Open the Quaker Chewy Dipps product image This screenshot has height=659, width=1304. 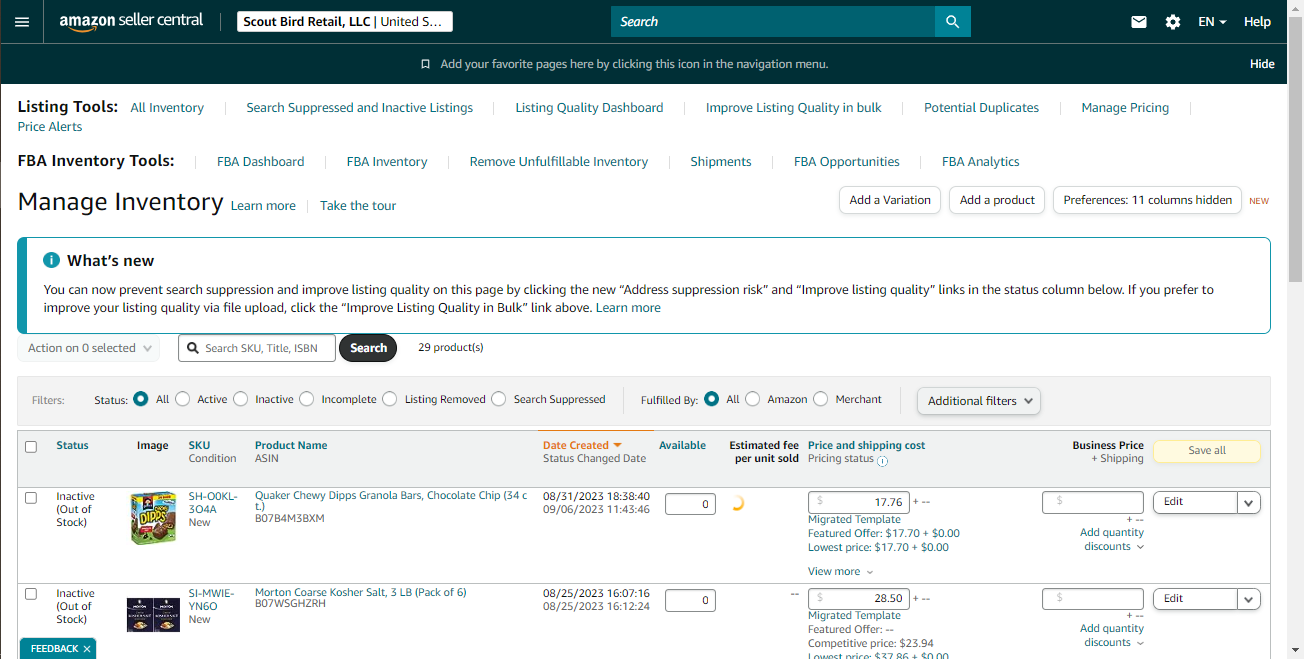click(153, 517)
